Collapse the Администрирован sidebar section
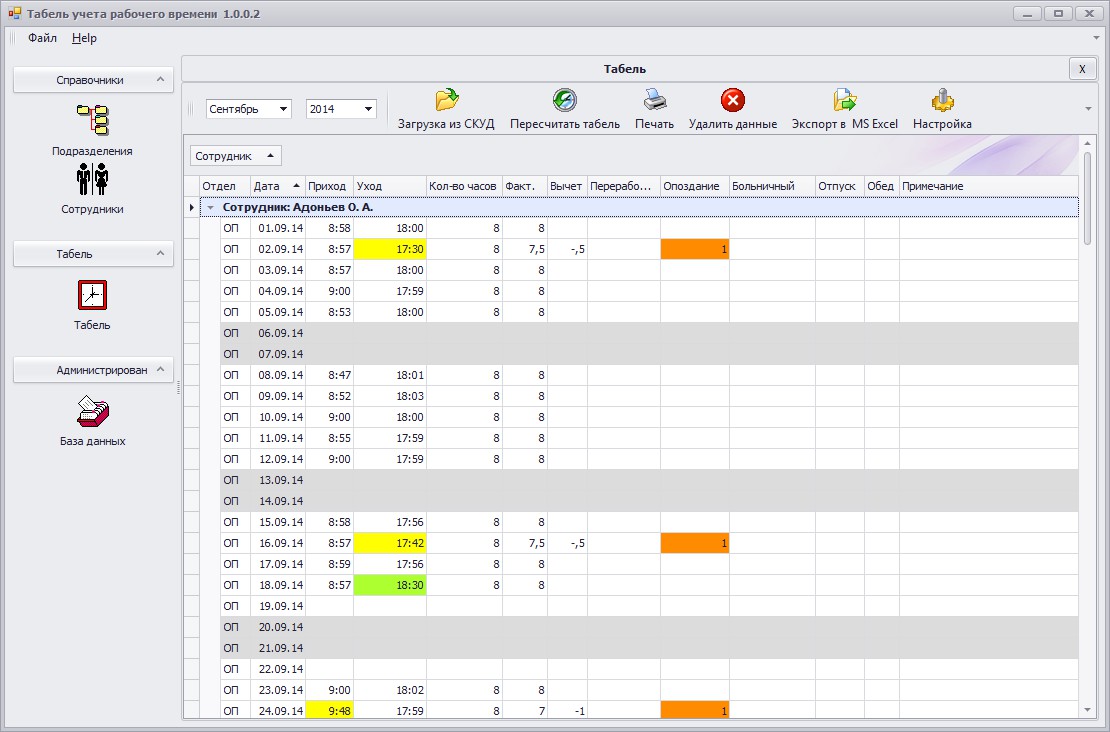Image resolution: width=1110 pixels, height=732 pixels. tap(161, 370)
